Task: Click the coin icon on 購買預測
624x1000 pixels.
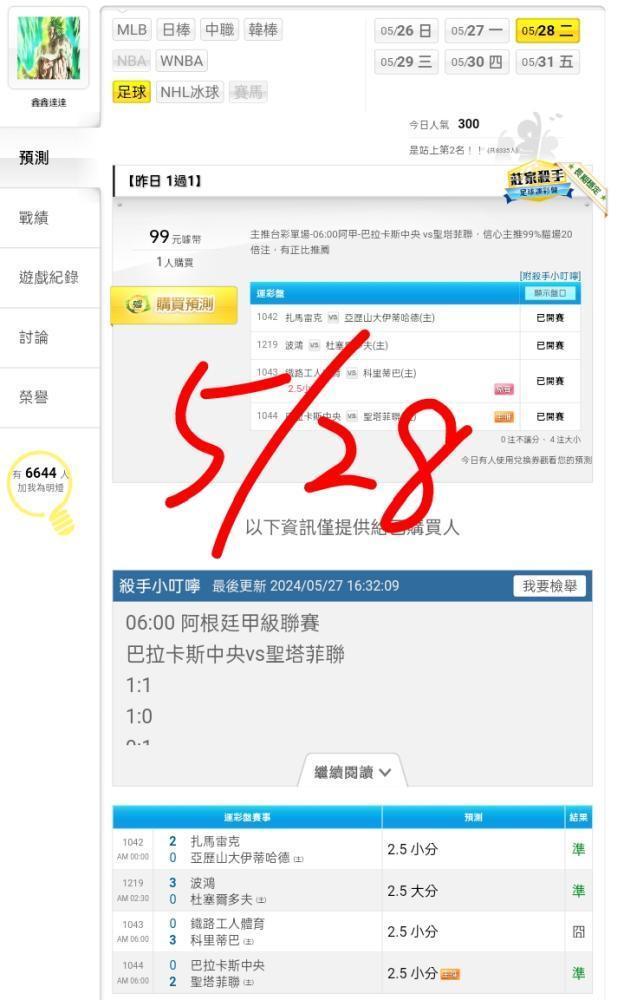Action: coord(137,304)
